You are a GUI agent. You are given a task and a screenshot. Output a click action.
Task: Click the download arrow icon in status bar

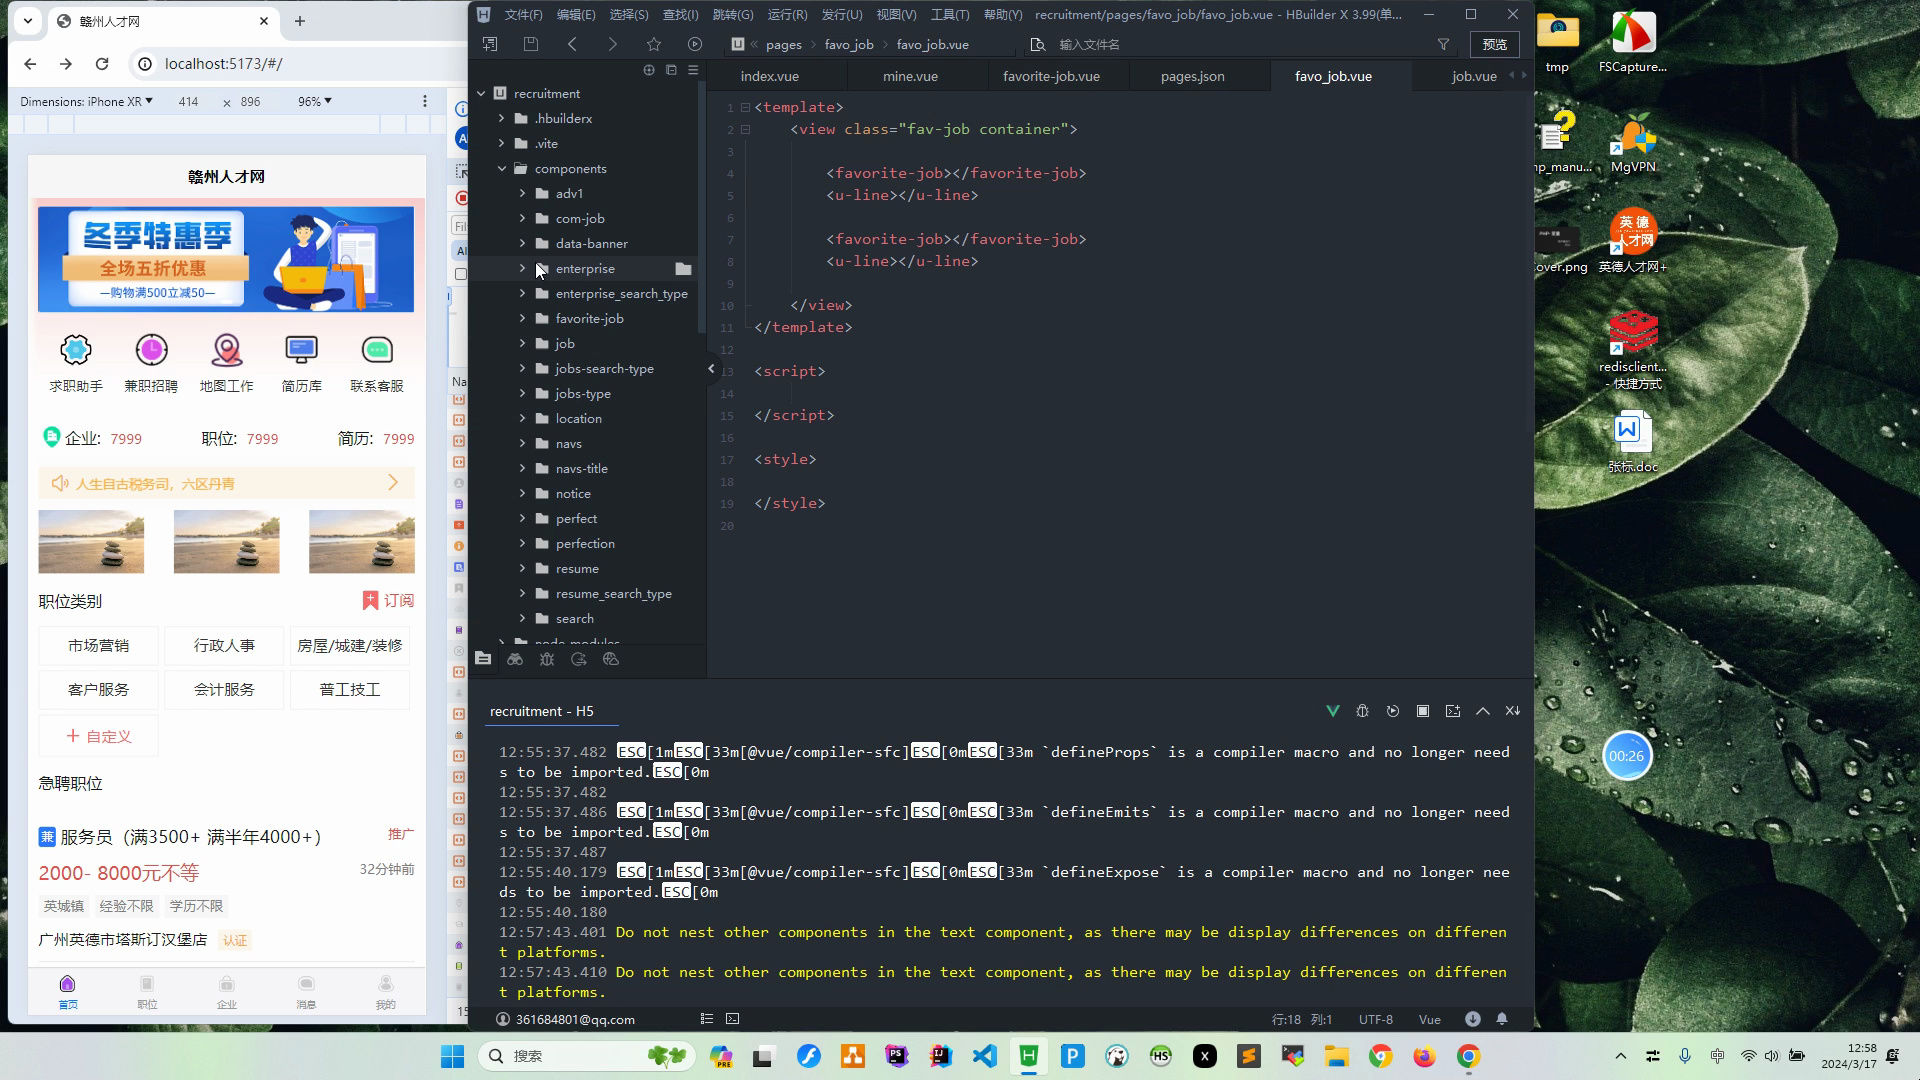pyautogui.click(x=1473, y=1019)
